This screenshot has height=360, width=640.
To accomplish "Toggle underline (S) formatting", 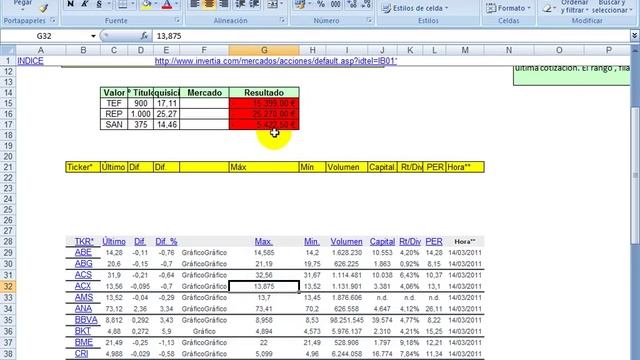I will 99,4.
